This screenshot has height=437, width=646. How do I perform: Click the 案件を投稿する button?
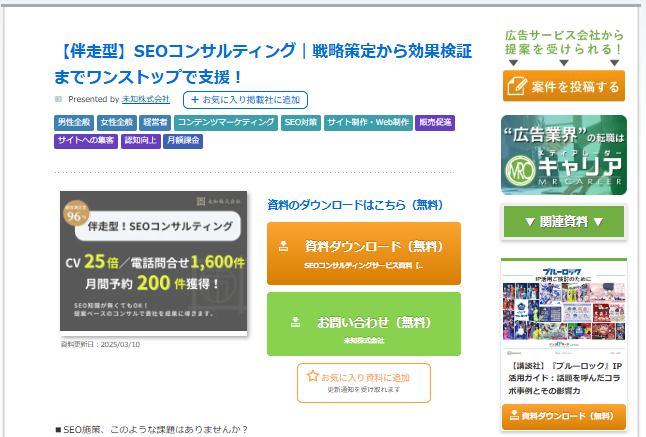coord(564,86)
